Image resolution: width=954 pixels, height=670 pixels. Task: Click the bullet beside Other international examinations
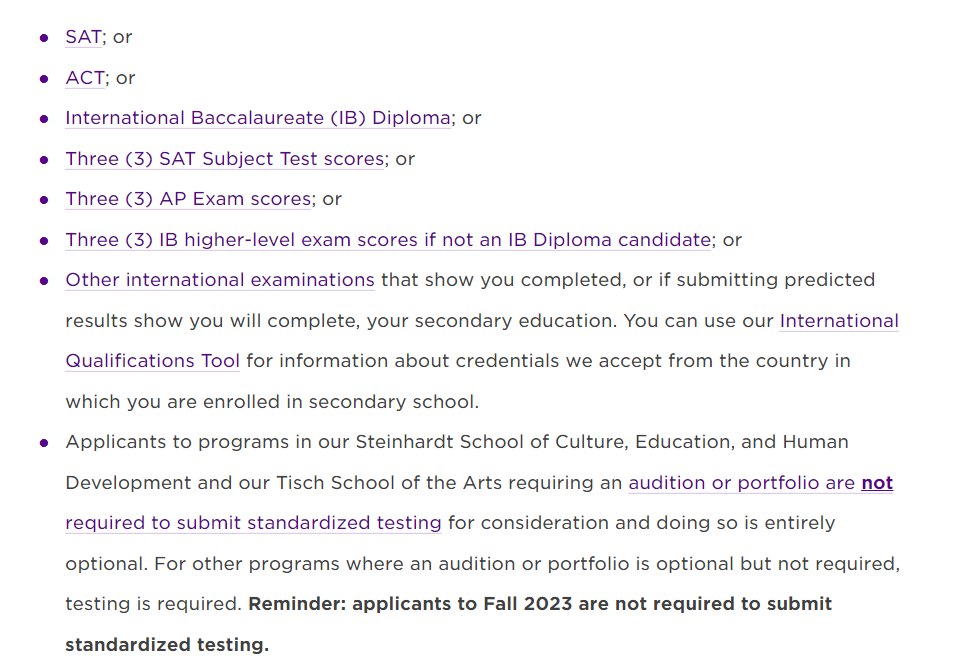pyautogui.click(x=44, y=281)
